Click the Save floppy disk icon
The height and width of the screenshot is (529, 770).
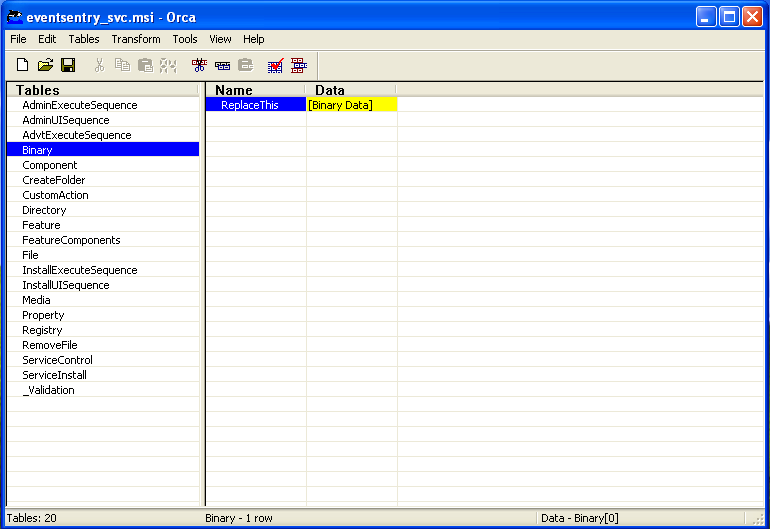68,65
